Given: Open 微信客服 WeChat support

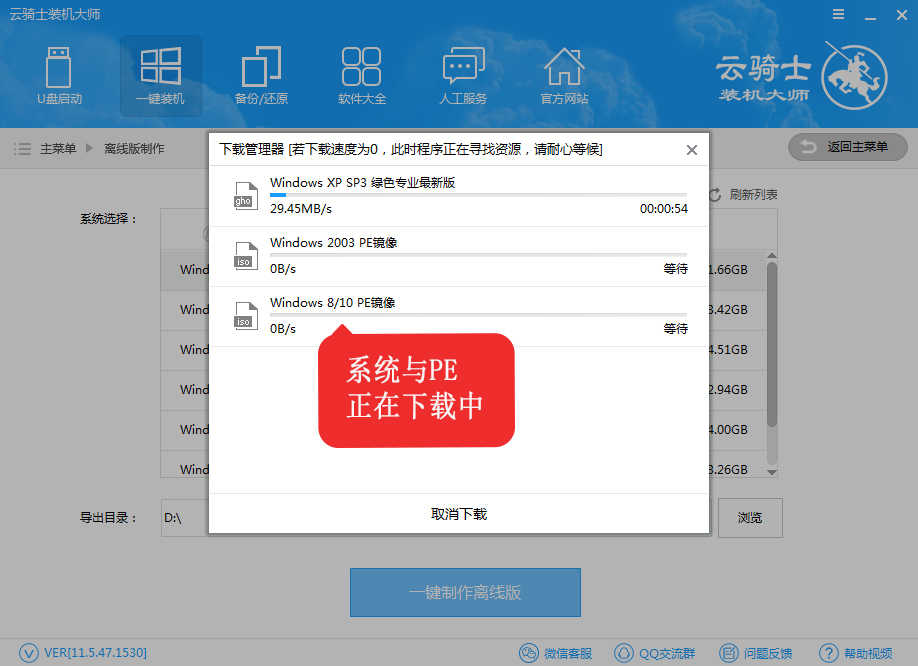Looking at the screenshot, I should [x=556, y=653].
